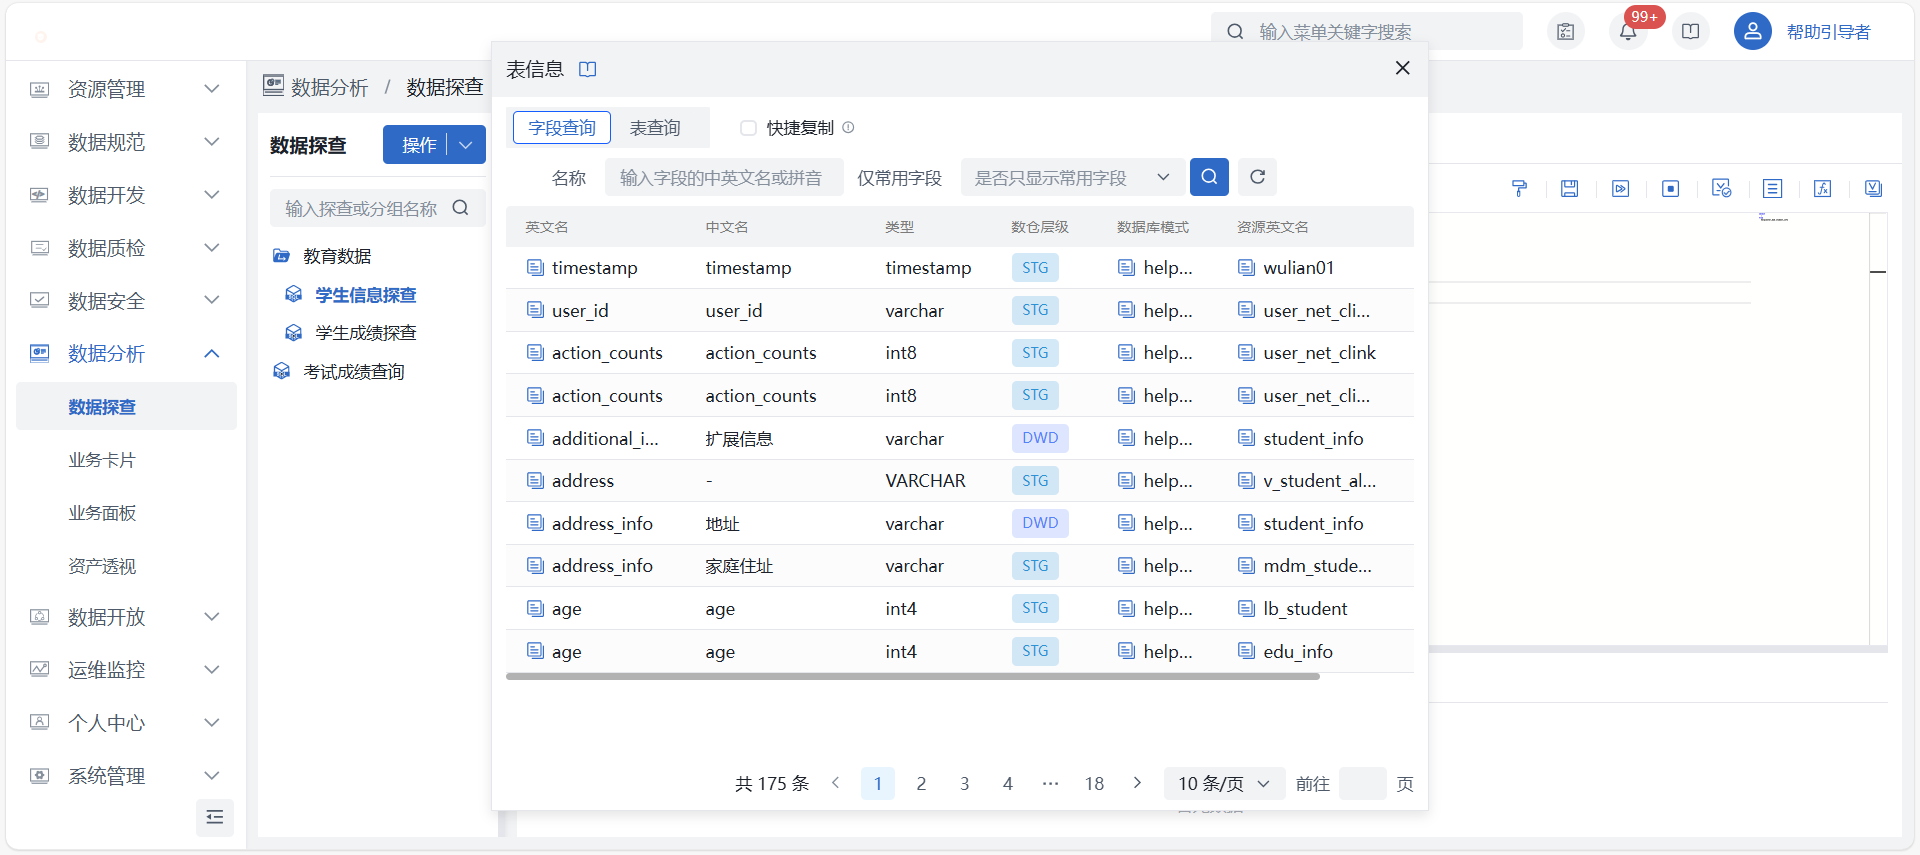Enable the 快捷复制 checkbox
Image resolution: width=1920 pixels, height=855 pixels.
[748, 128]
